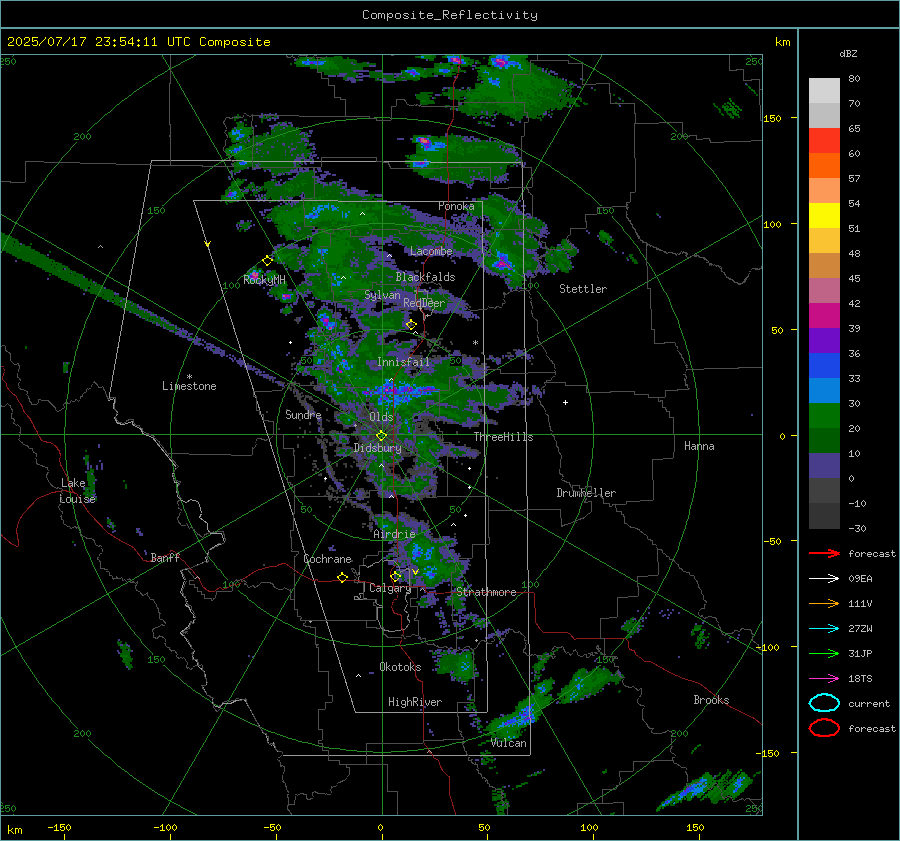The width and height of the screenshot is (900, 841).
Task: Click the orange 111V arrow icon
Action: coord(824,603)
